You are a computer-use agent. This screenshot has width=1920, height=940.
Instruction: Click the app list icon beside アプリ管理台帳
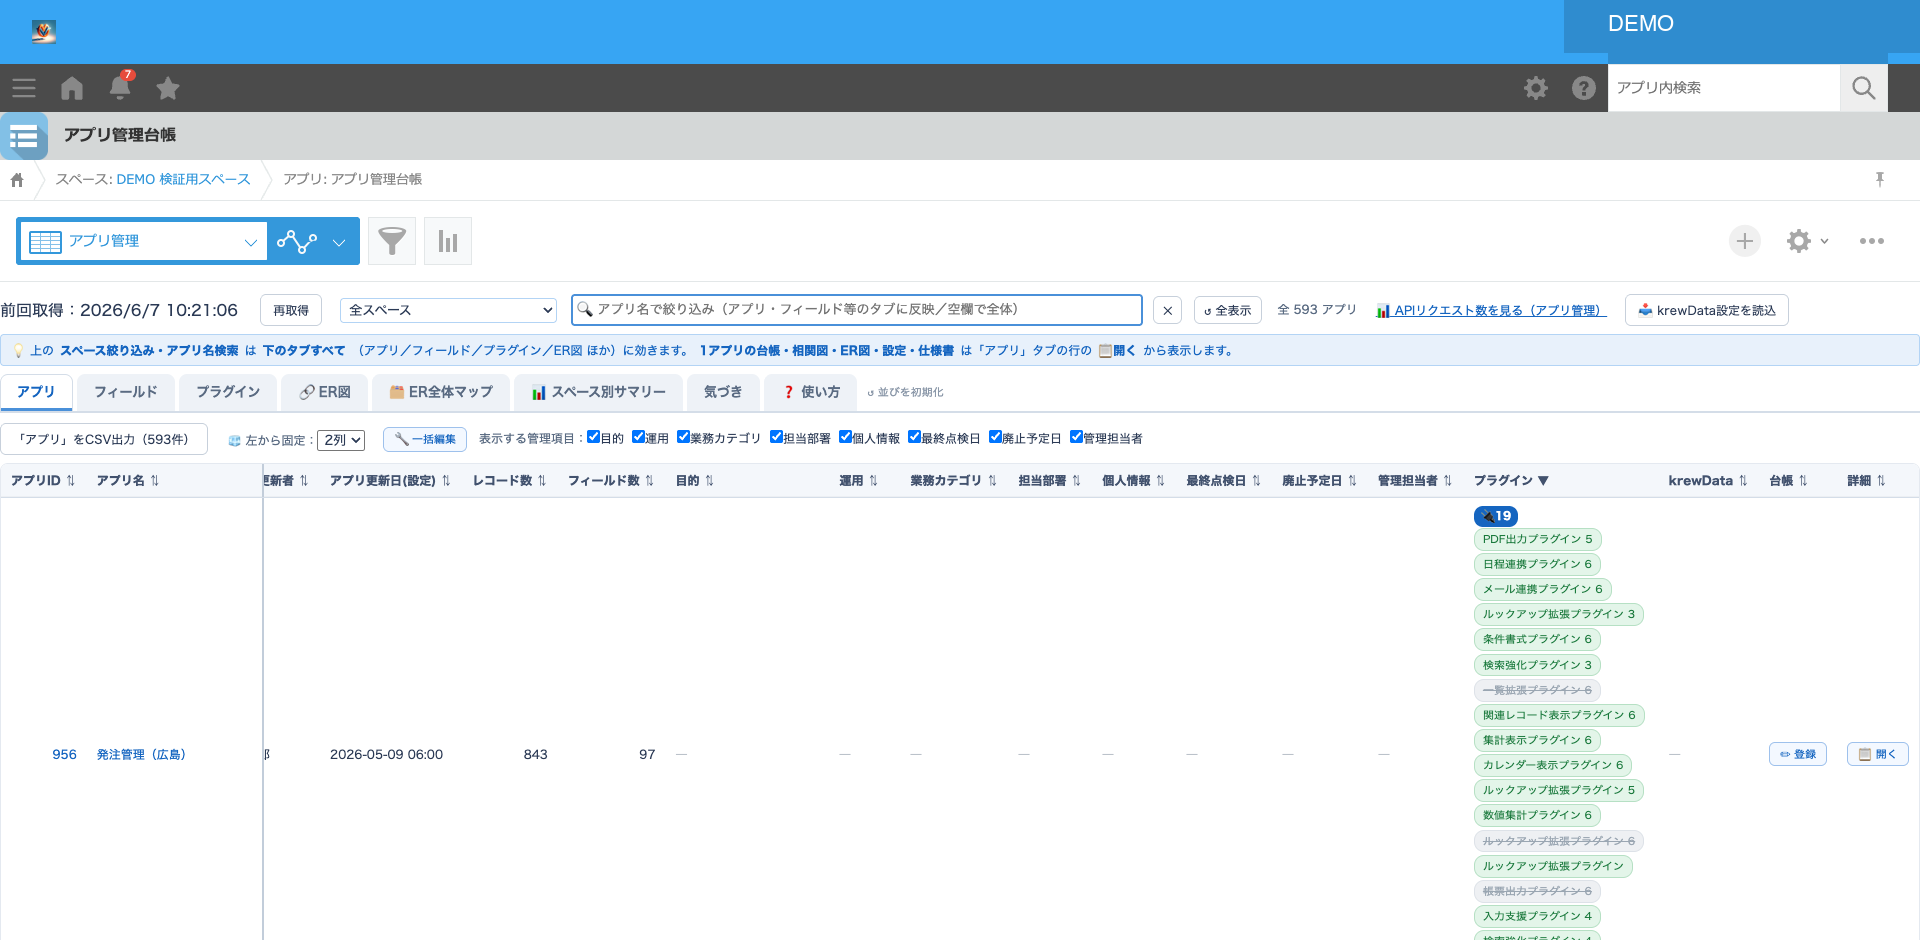coord(24,136)
